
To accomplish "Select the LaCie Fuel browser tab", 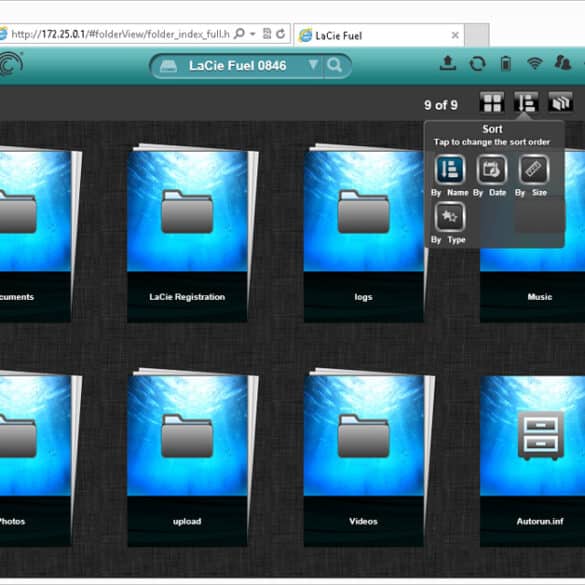I will (x=379, y=35).
